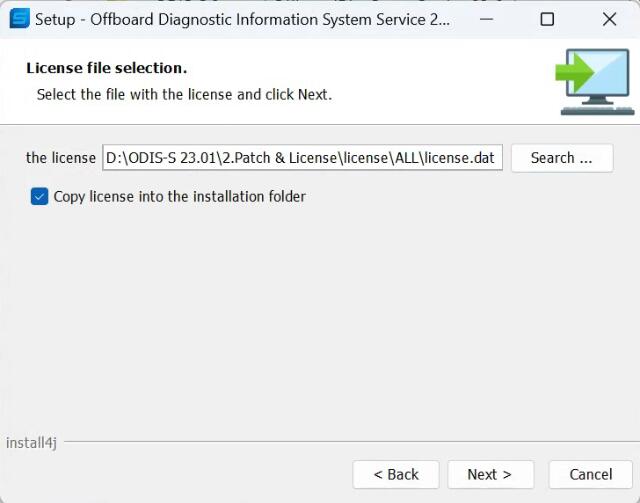This screenshot has height=503, width=640.
Task: Focus the license file path field
Action: coord(302,158)
